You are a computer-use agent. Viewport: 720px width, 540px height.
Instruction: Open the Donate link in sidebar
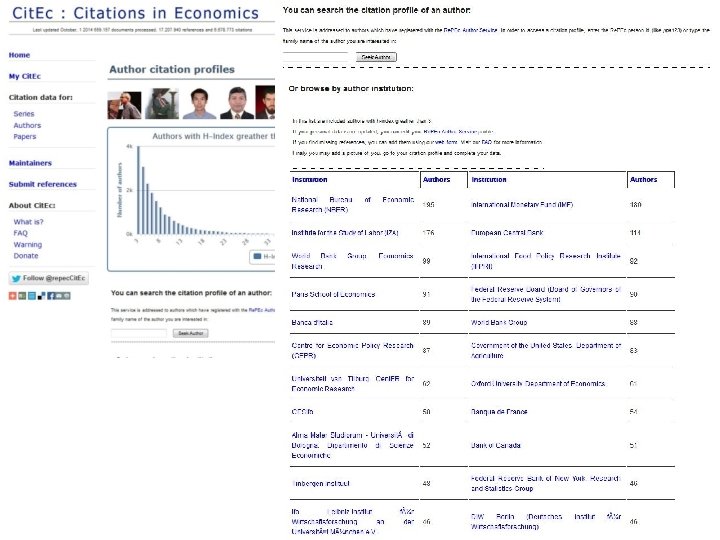tap(26, 256)
